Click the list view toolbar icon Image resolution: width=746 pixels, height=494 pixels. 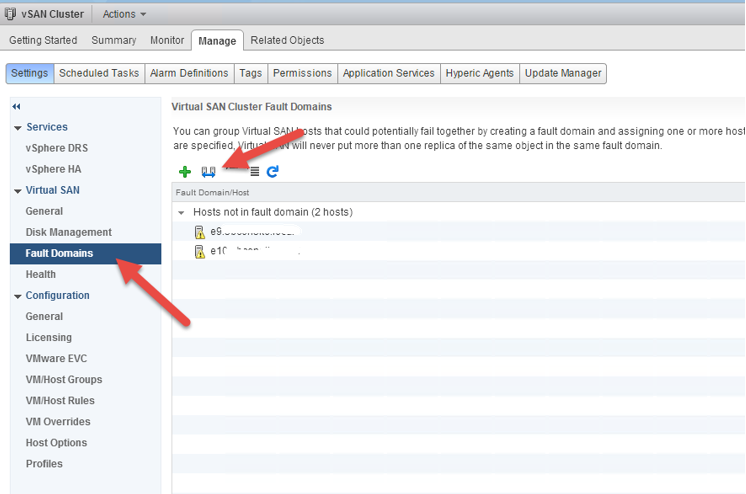[255, 171]
